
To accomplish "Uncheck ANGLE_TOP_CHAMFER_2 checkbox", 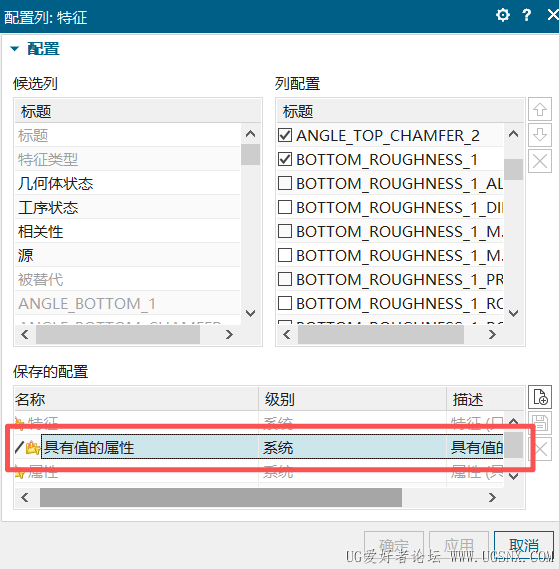I will pos(285,135).
